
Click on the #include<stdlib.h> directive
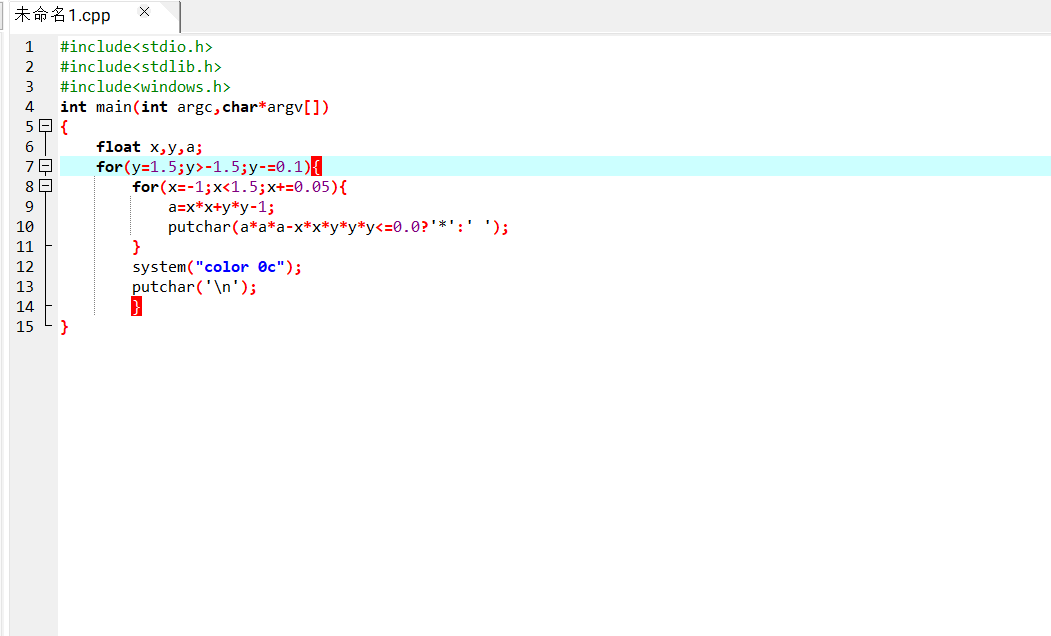(140, 67)
